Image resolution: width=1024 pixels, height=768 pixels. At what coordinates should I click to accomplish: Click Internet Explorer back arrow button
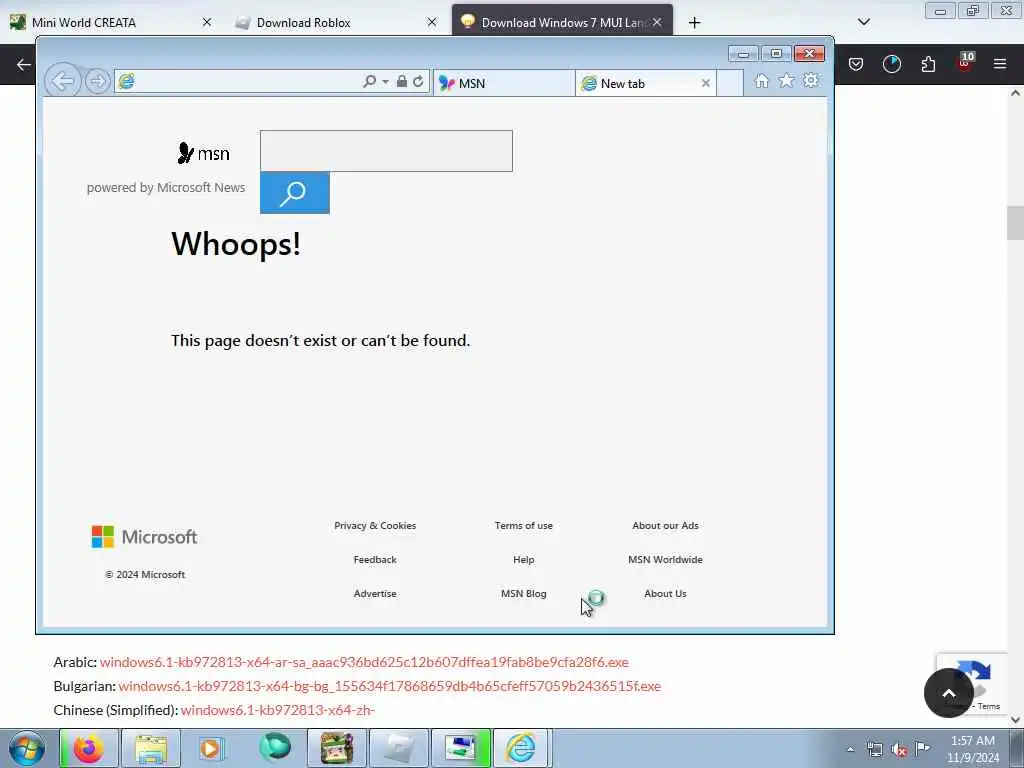tap(62, 82)
